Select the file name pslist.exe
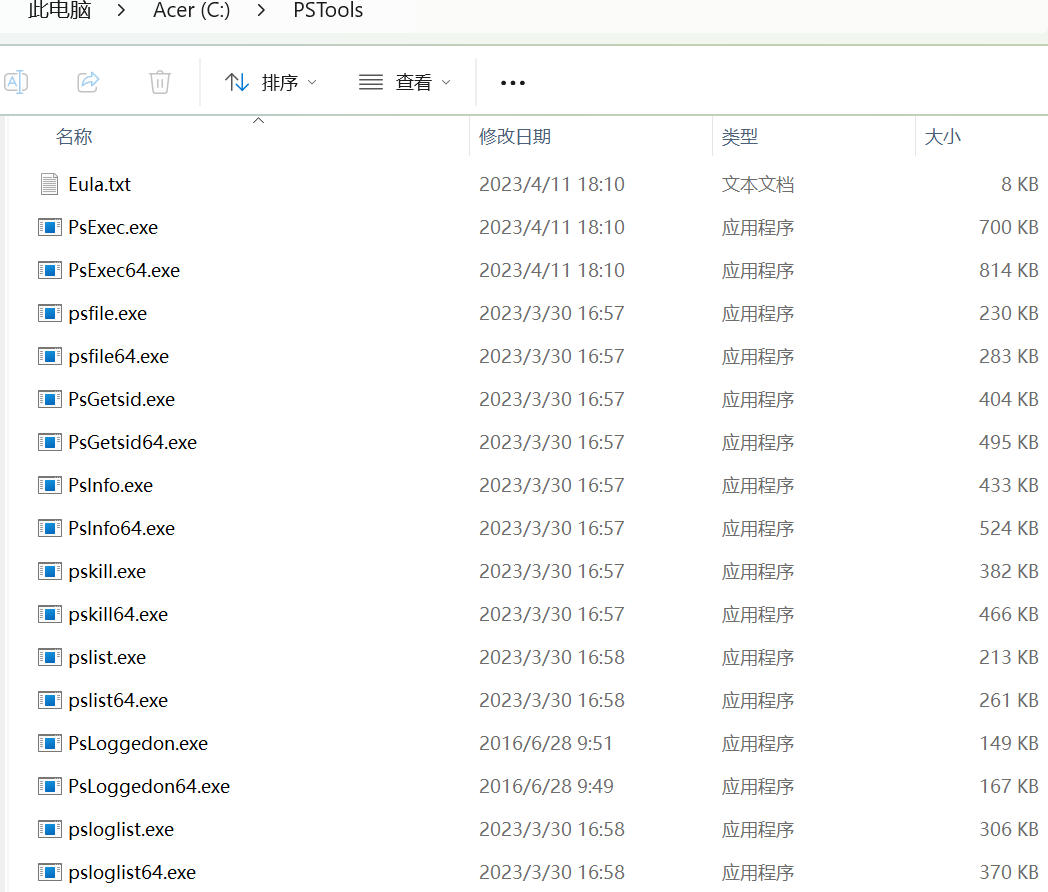The height and width of the screenshot is (892, 1048). pyautogui.click(x=107, y=657)
